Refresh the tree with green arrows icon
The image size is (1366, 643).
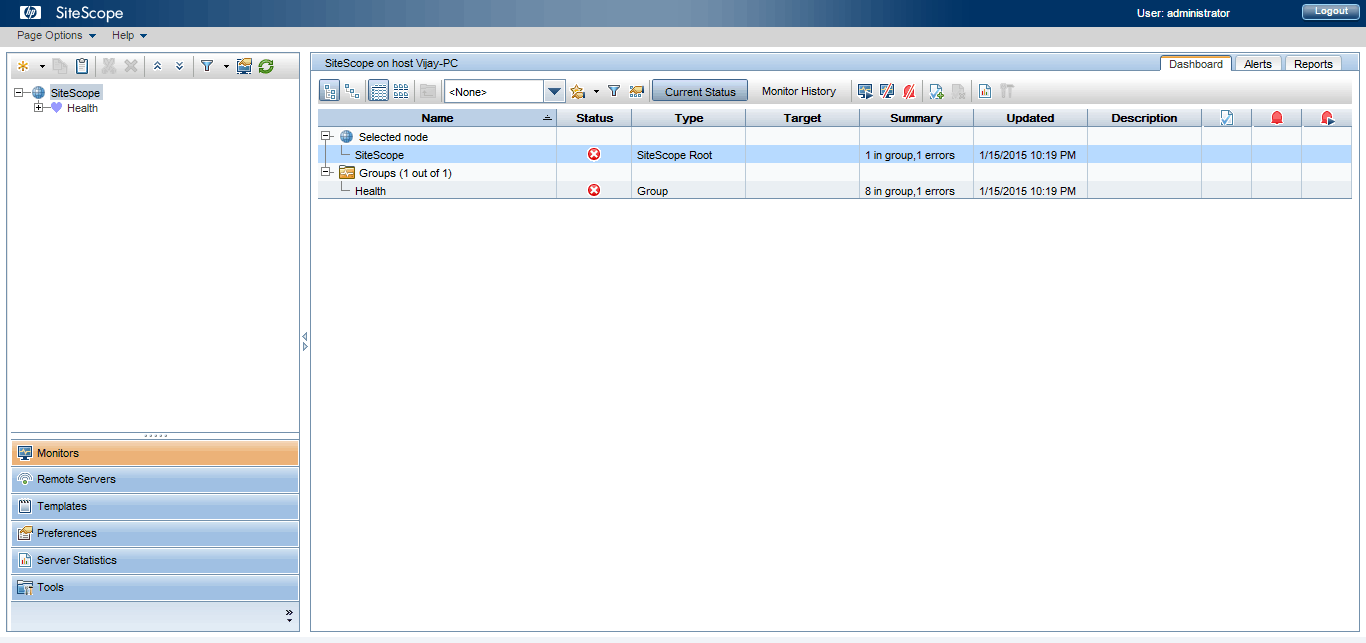point(266,66)
